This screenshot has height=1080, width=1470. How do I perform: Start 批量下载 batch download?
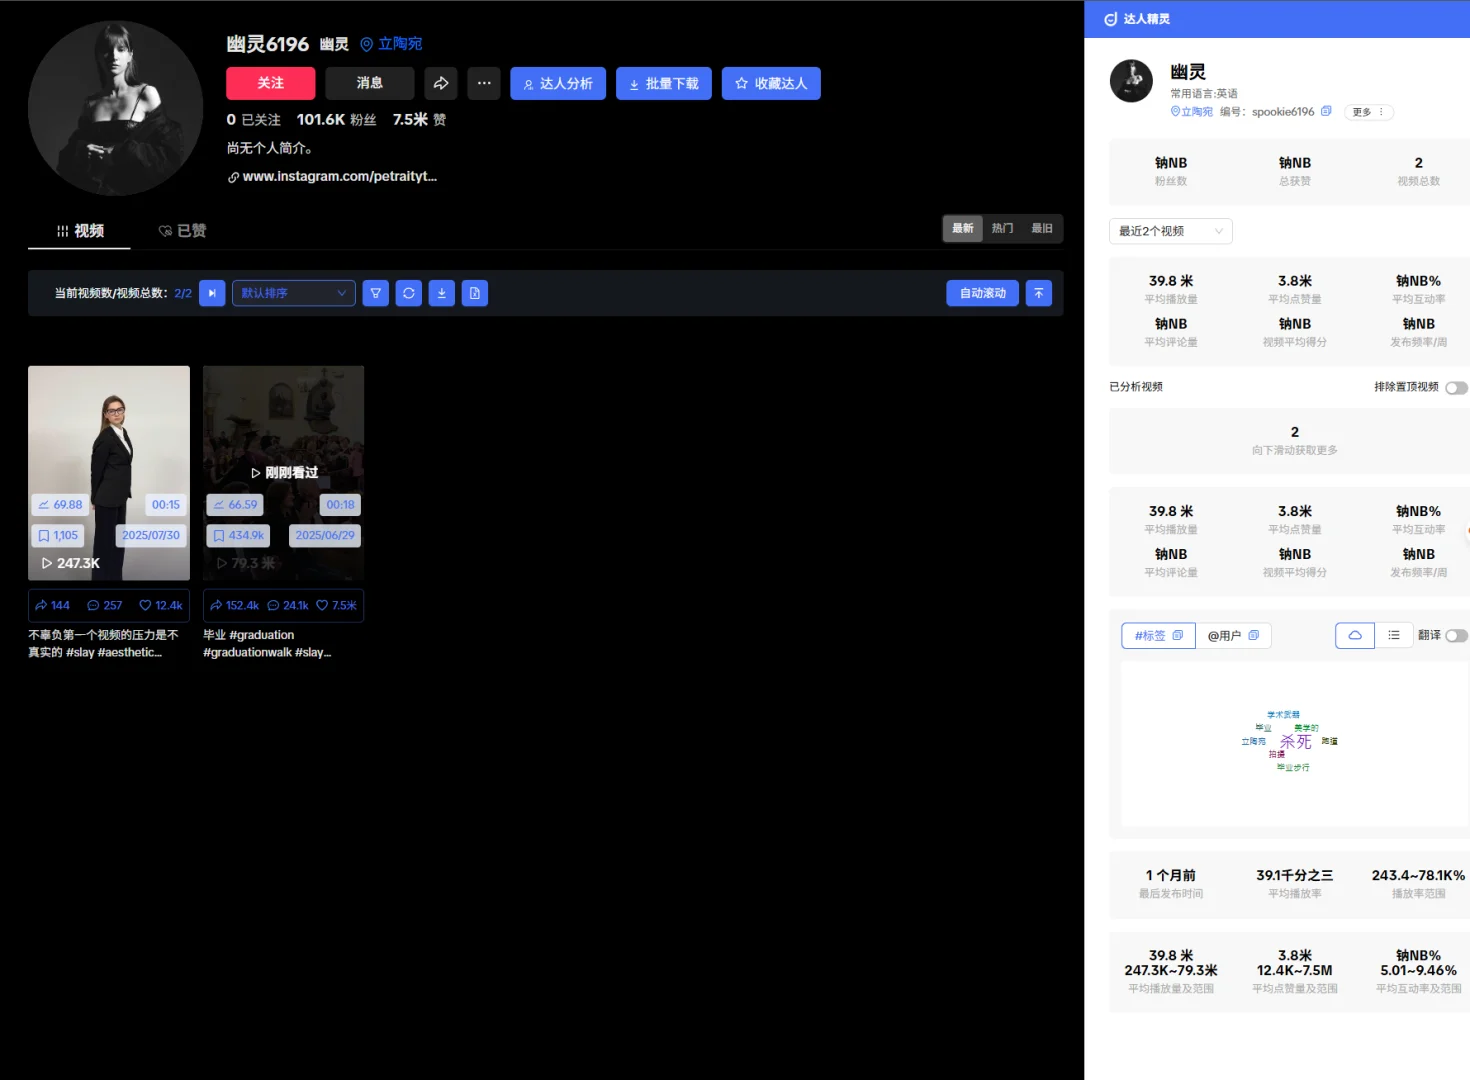point(664,83)
